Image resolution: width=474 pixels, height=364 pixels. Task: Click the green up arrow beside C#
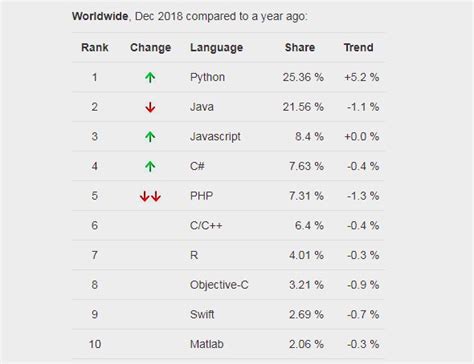coord(150,166)
